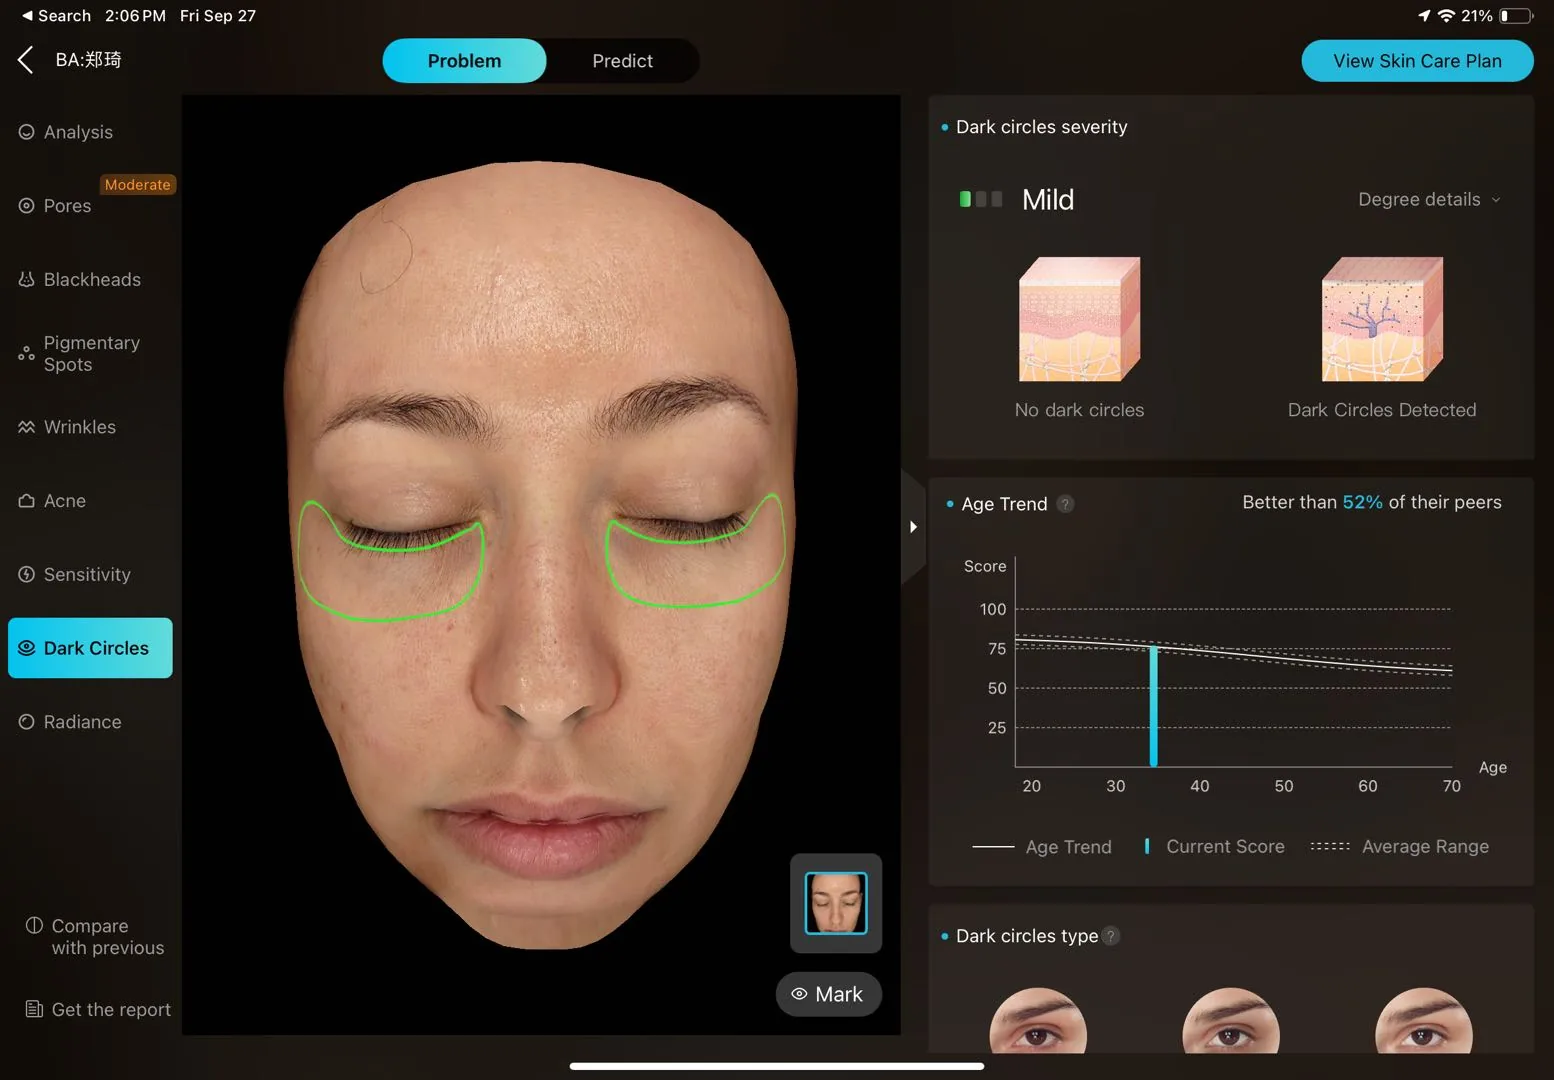Viewport: 1554px width, 1080px height.
Task: Switch to the Predict view
Action: point(622,61)
